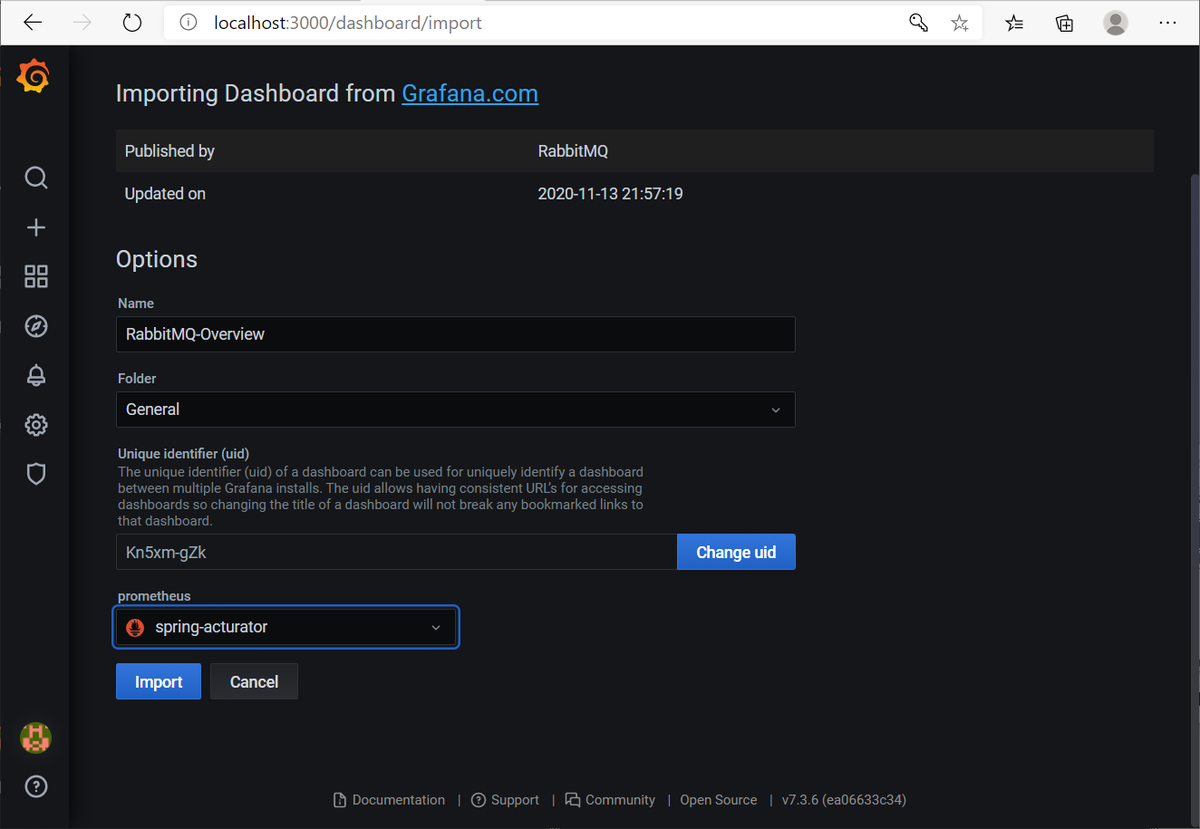
Task: Open the browser Collections icon
Action: click(1065, 23)
